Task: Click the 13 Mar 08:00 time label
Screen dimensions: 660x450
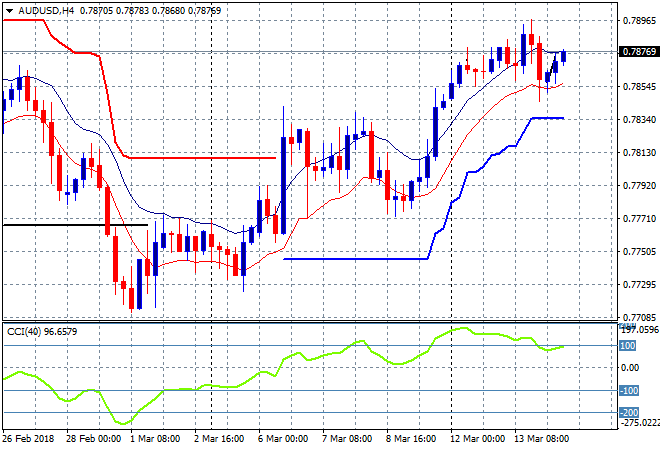Action: point(541,439)
